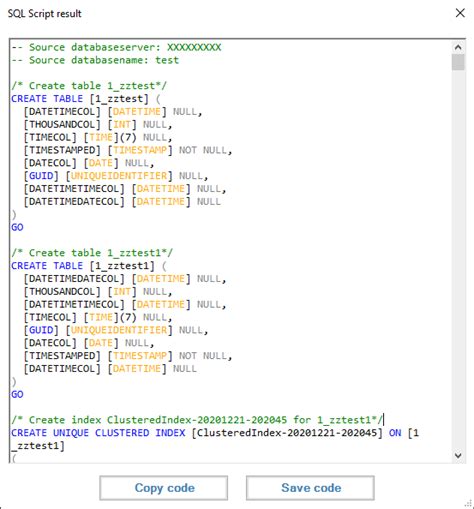Viewport: 474px width, 509px height.
Task: Click [TIMECOL] in the first table definition
Action: tap(50, 137)
